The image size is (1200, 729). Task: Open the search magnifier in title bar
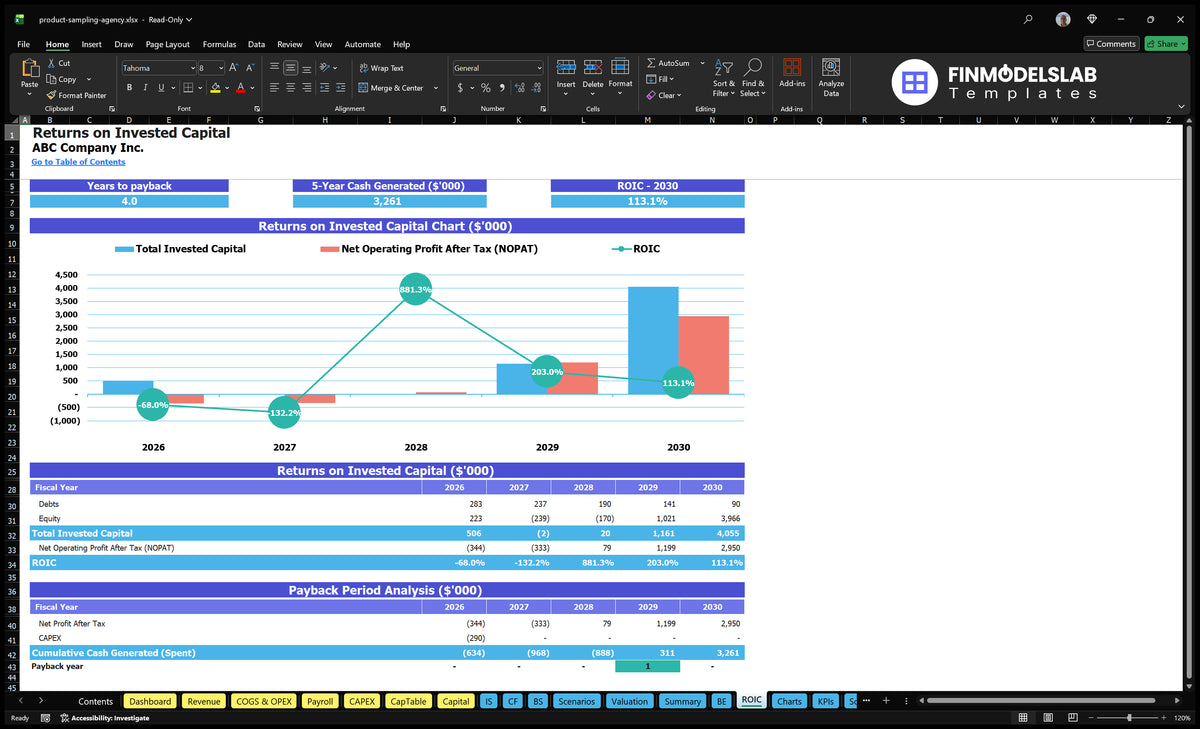[1029, 19]
